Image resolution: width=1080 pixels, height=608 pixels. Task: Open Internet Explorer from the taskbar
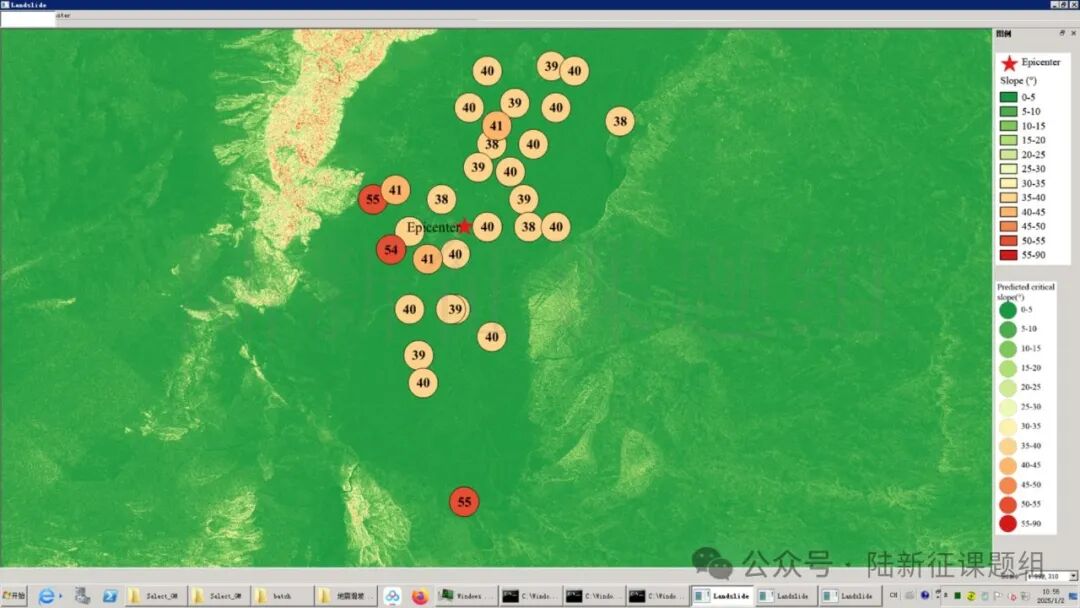point(46,596)
